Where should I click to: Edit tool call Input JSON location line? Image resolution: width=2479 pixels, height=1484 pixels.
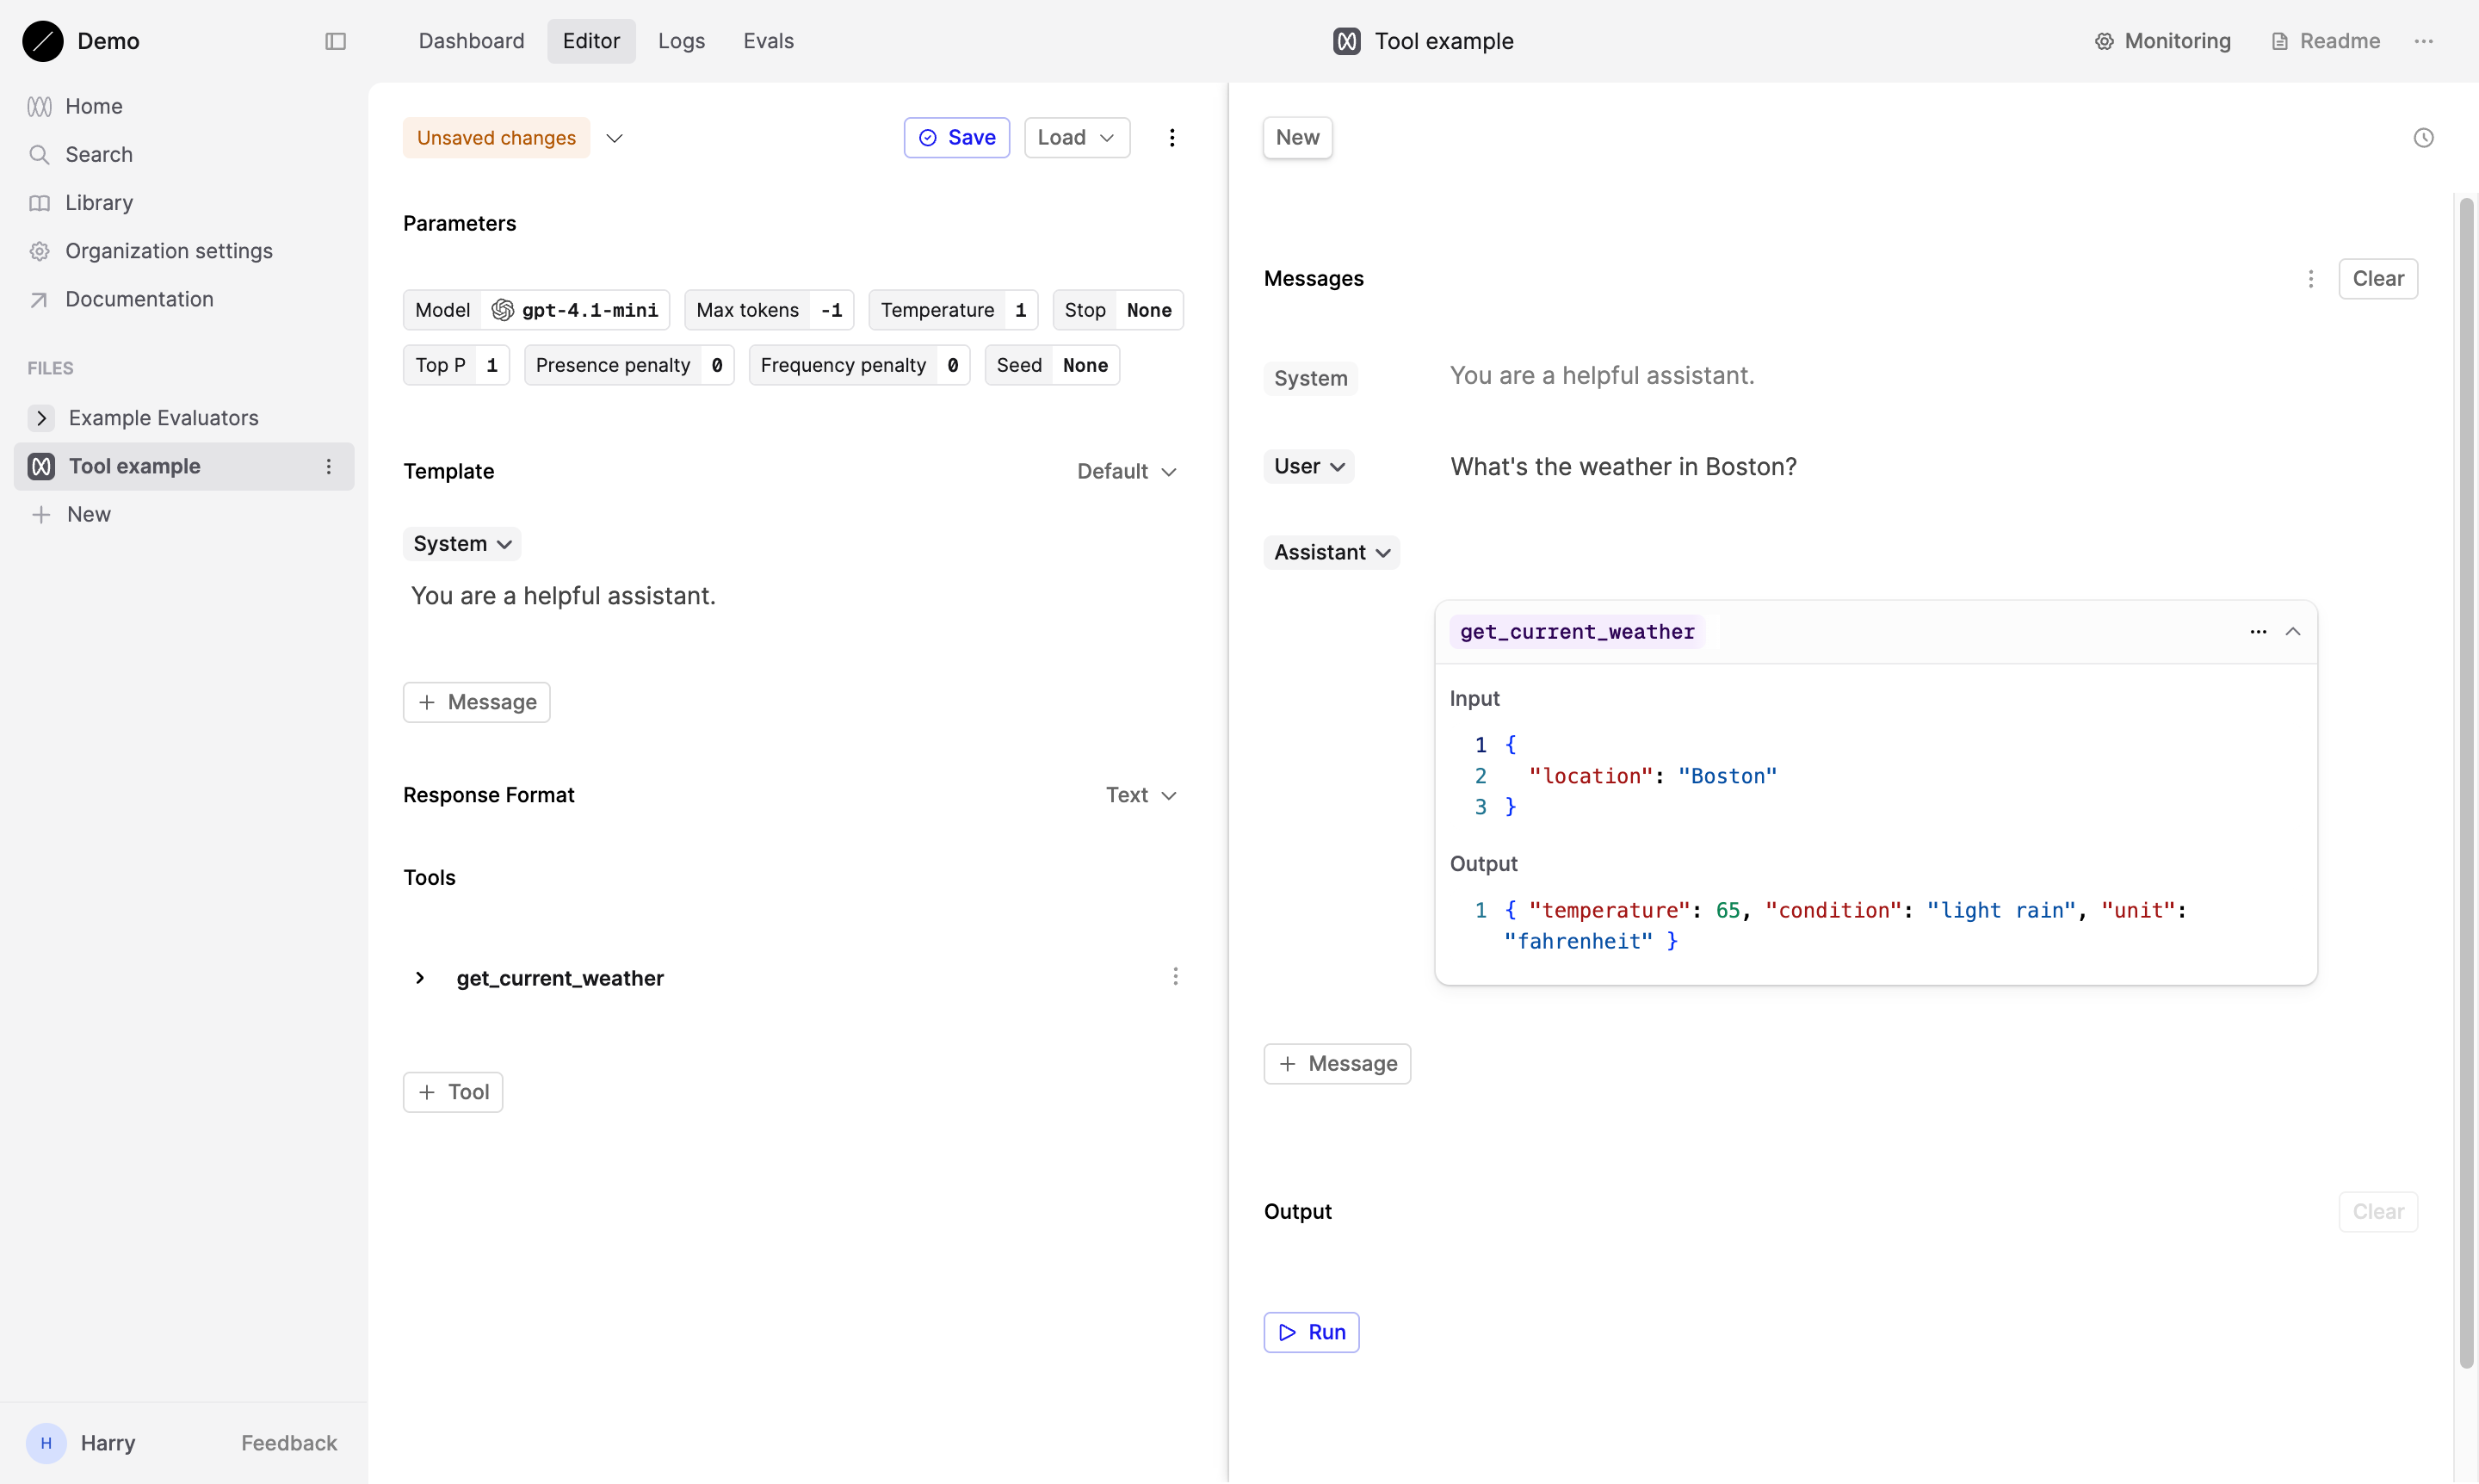pos(1652,776)
